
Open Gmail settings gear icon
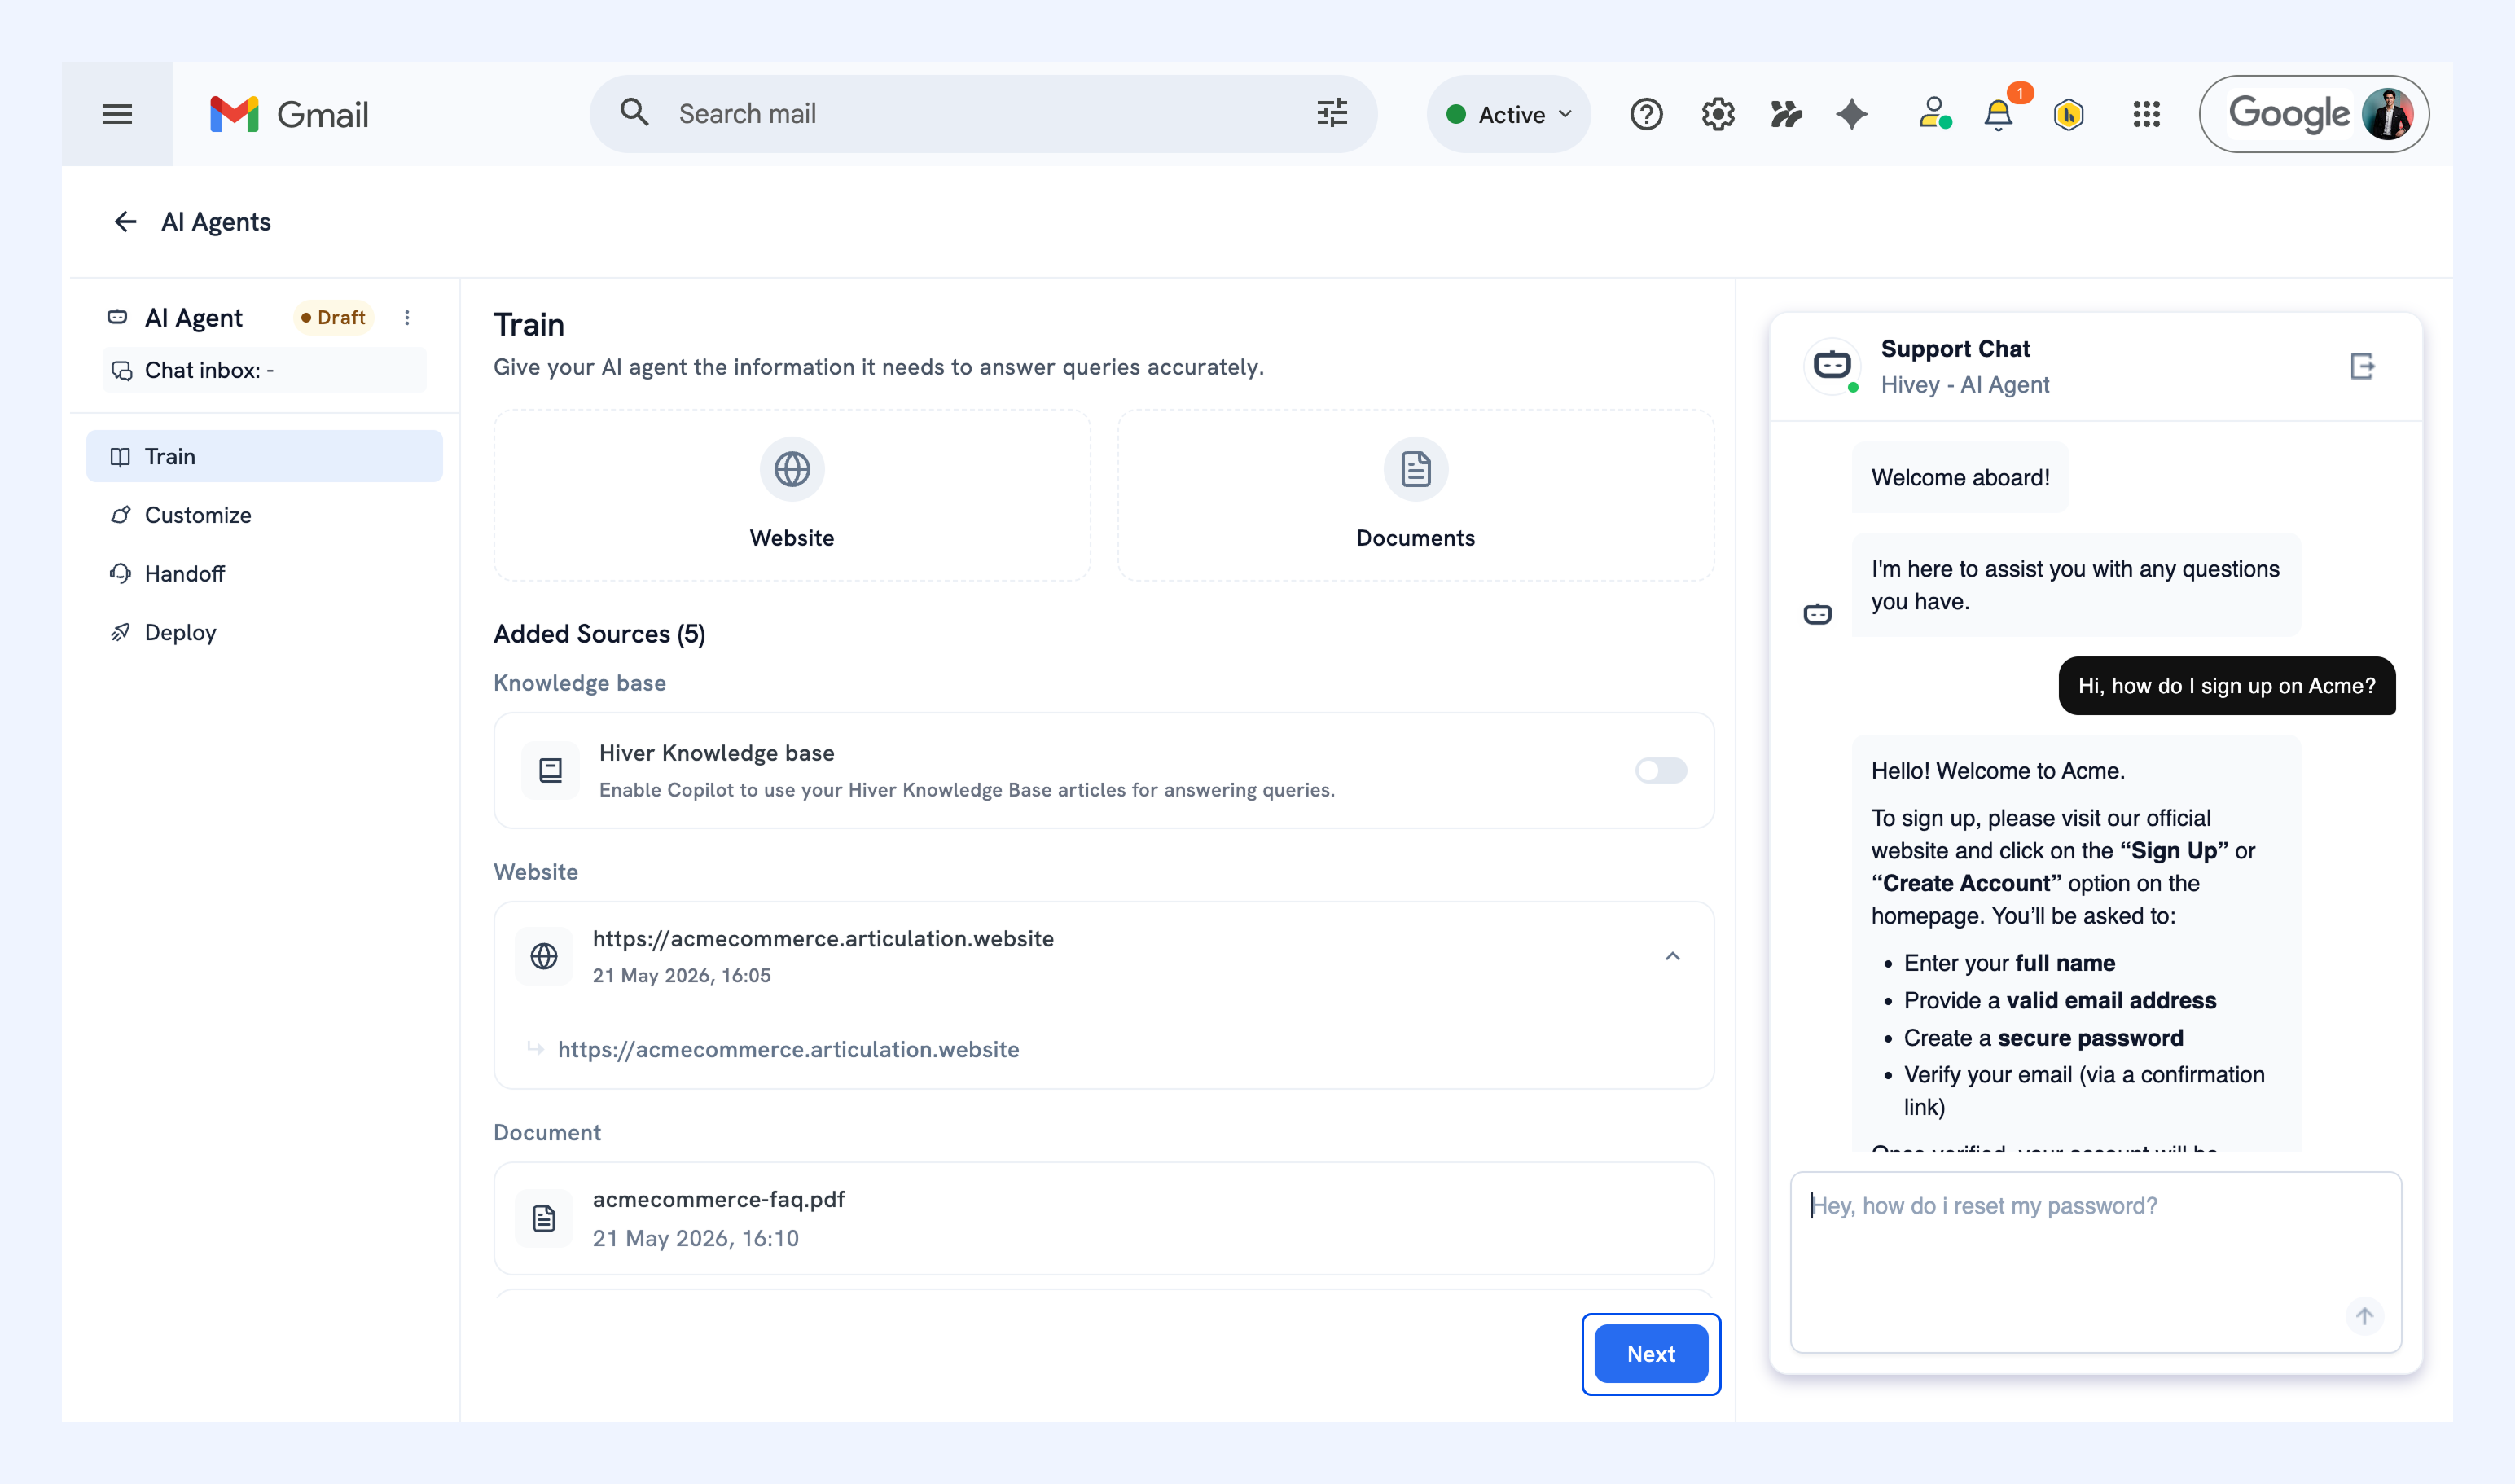pos(1718,114)
